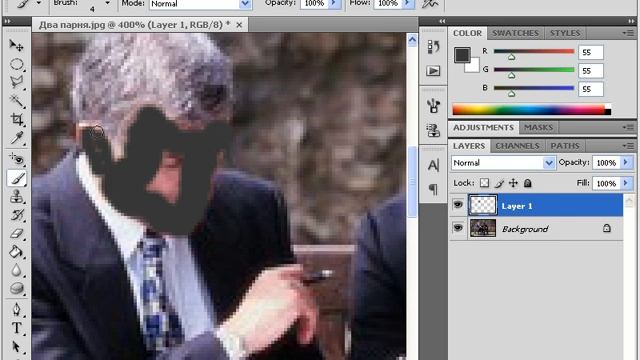This screenshot has height=360, width=640.
Task: Select the Adjustments tab
Action: coord(483,128)
